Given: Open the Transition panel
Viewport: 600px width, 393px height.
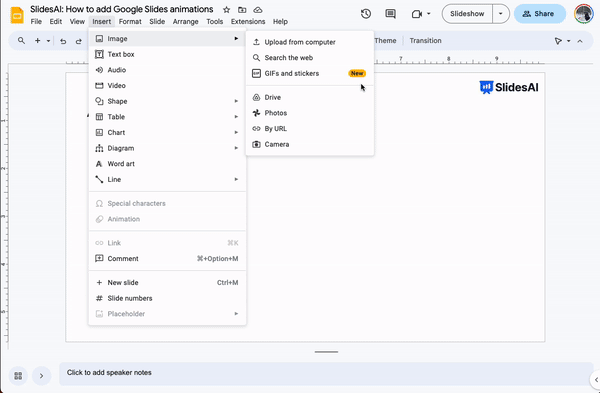Looking at the screenshot, I should [425, 41].
